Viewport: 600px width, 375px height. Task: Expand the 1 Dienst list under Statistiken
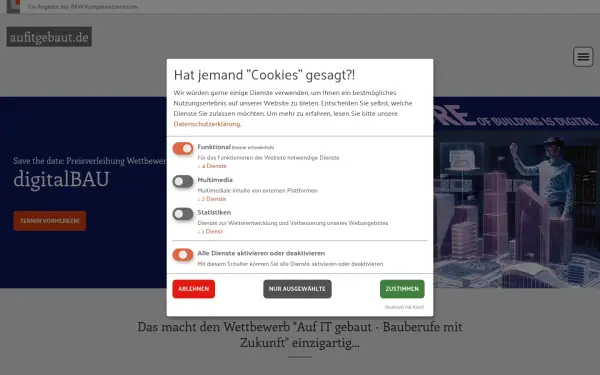point(210,232)
